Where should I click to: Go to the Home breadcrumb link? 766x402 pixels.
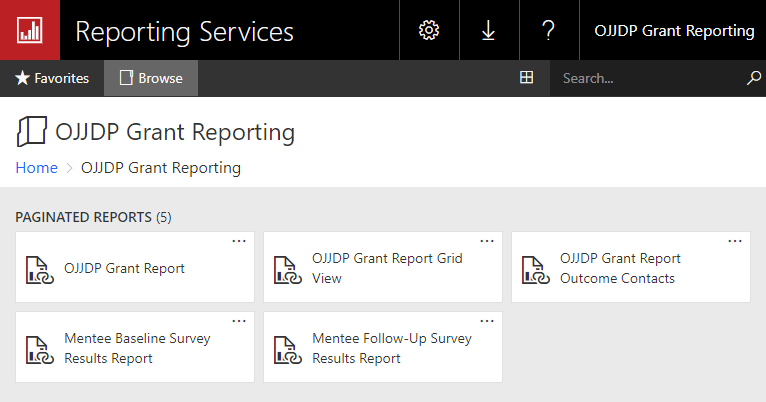pyautogui.click(x=37, y=168)
